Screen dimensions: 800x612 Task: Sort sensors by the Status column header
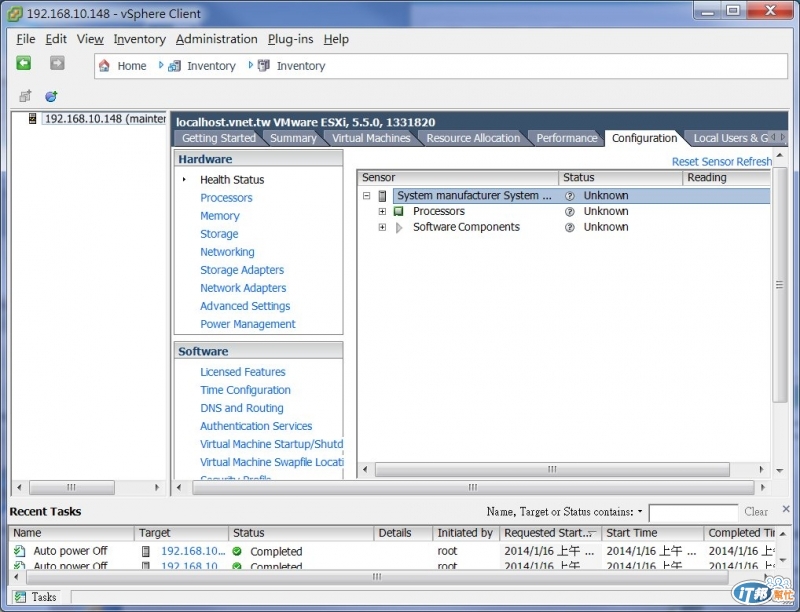[619, 177]
